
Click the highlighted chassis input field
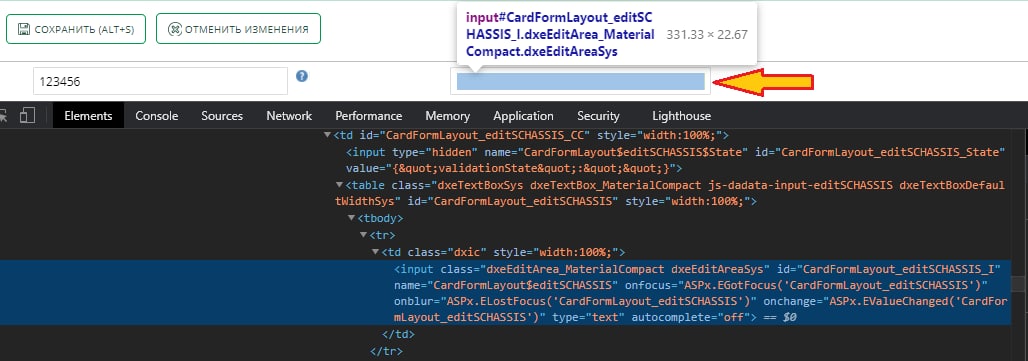point(580,81)
